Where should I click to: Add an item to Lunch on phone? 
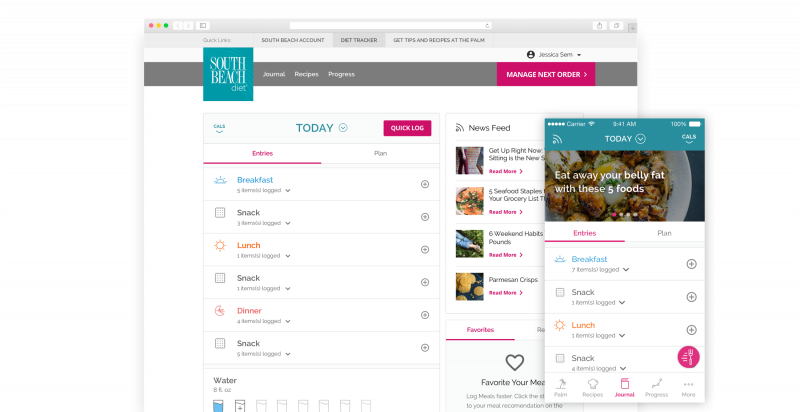point(691,330)
